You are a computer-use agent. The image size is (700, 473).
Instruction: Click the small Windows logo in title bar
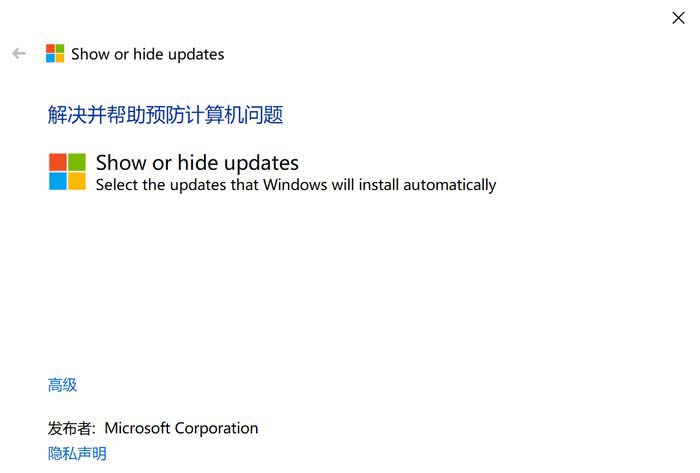(x=55, y=54)
